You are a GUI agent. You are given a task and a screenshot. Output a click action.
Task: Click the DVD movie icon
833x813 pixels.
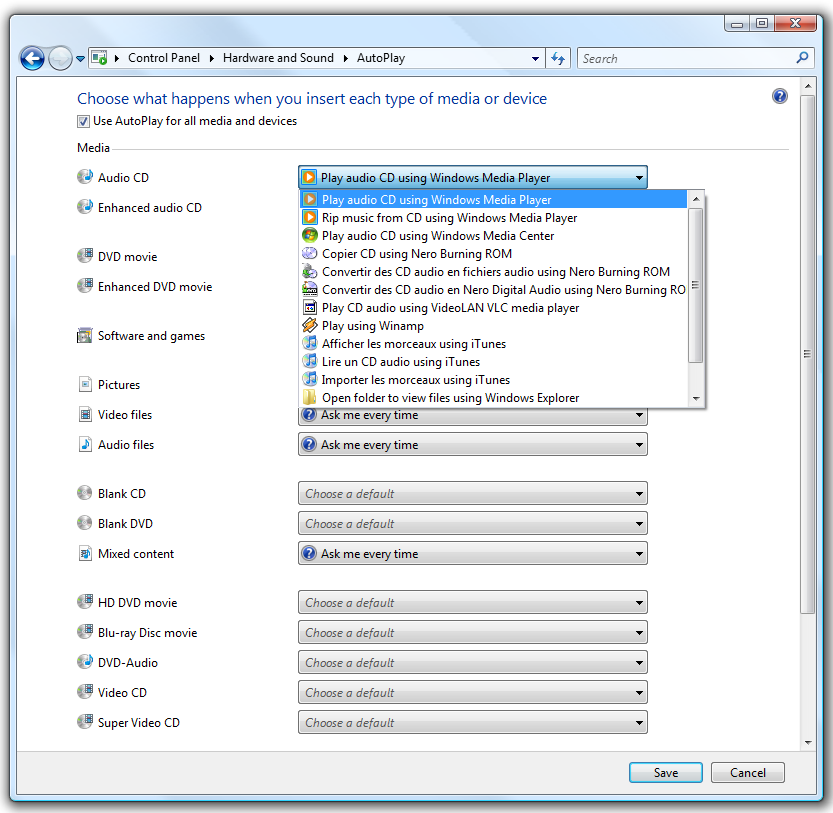click(85, 256)
